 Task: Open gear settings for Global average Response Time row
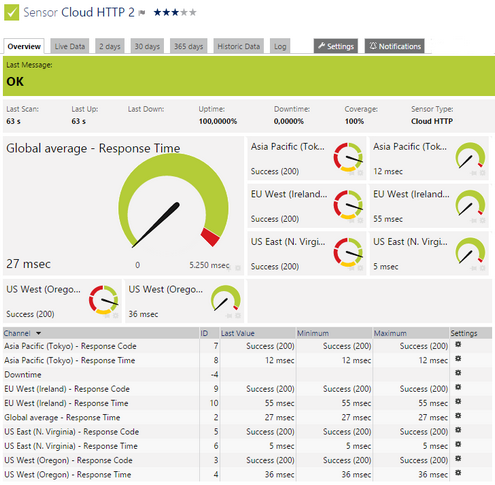click(x=458, y=416)
